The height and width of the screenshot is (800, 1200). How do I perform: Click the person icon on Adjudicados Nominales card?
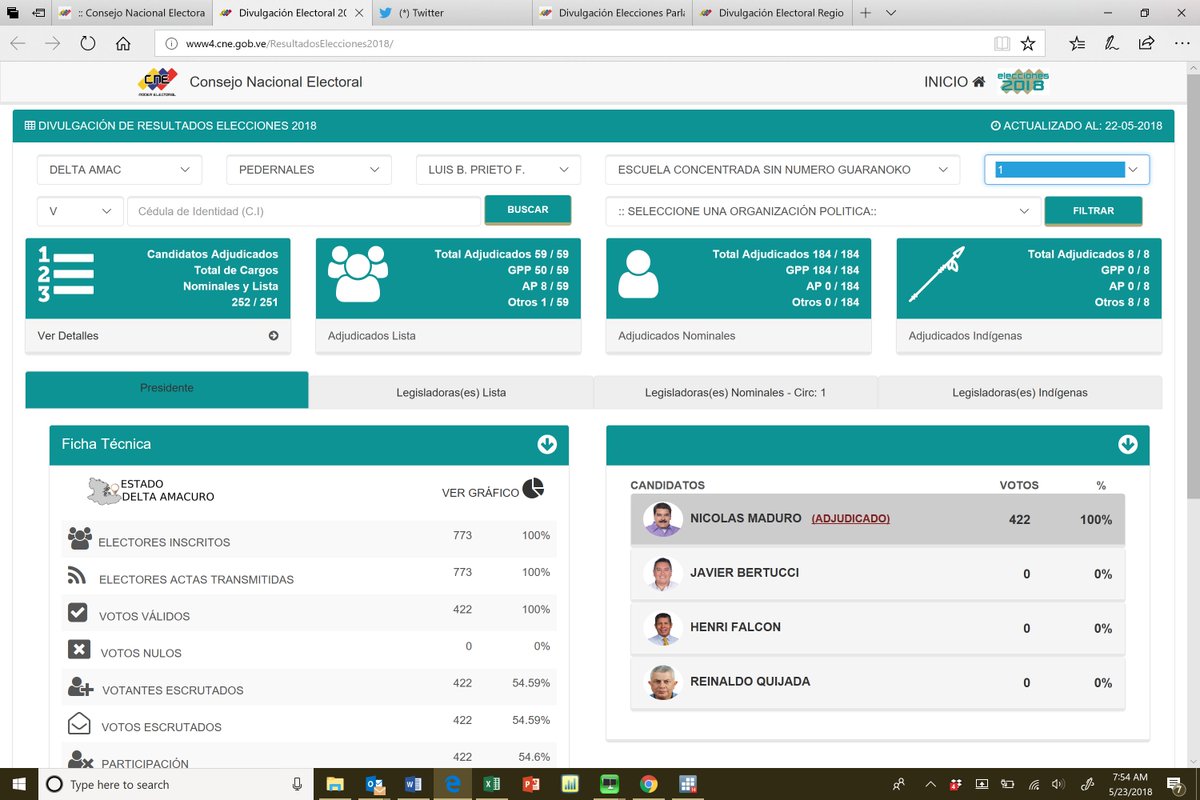(x=637, y=274)
